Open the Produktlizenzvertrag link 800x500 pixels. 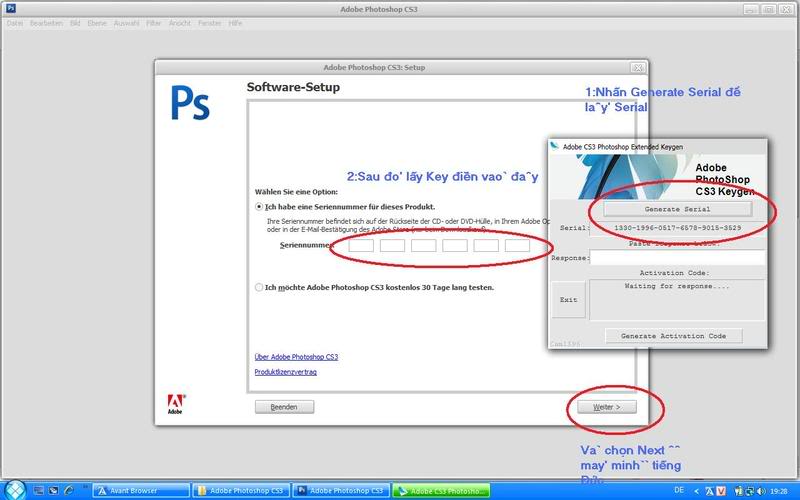(286, 372)
